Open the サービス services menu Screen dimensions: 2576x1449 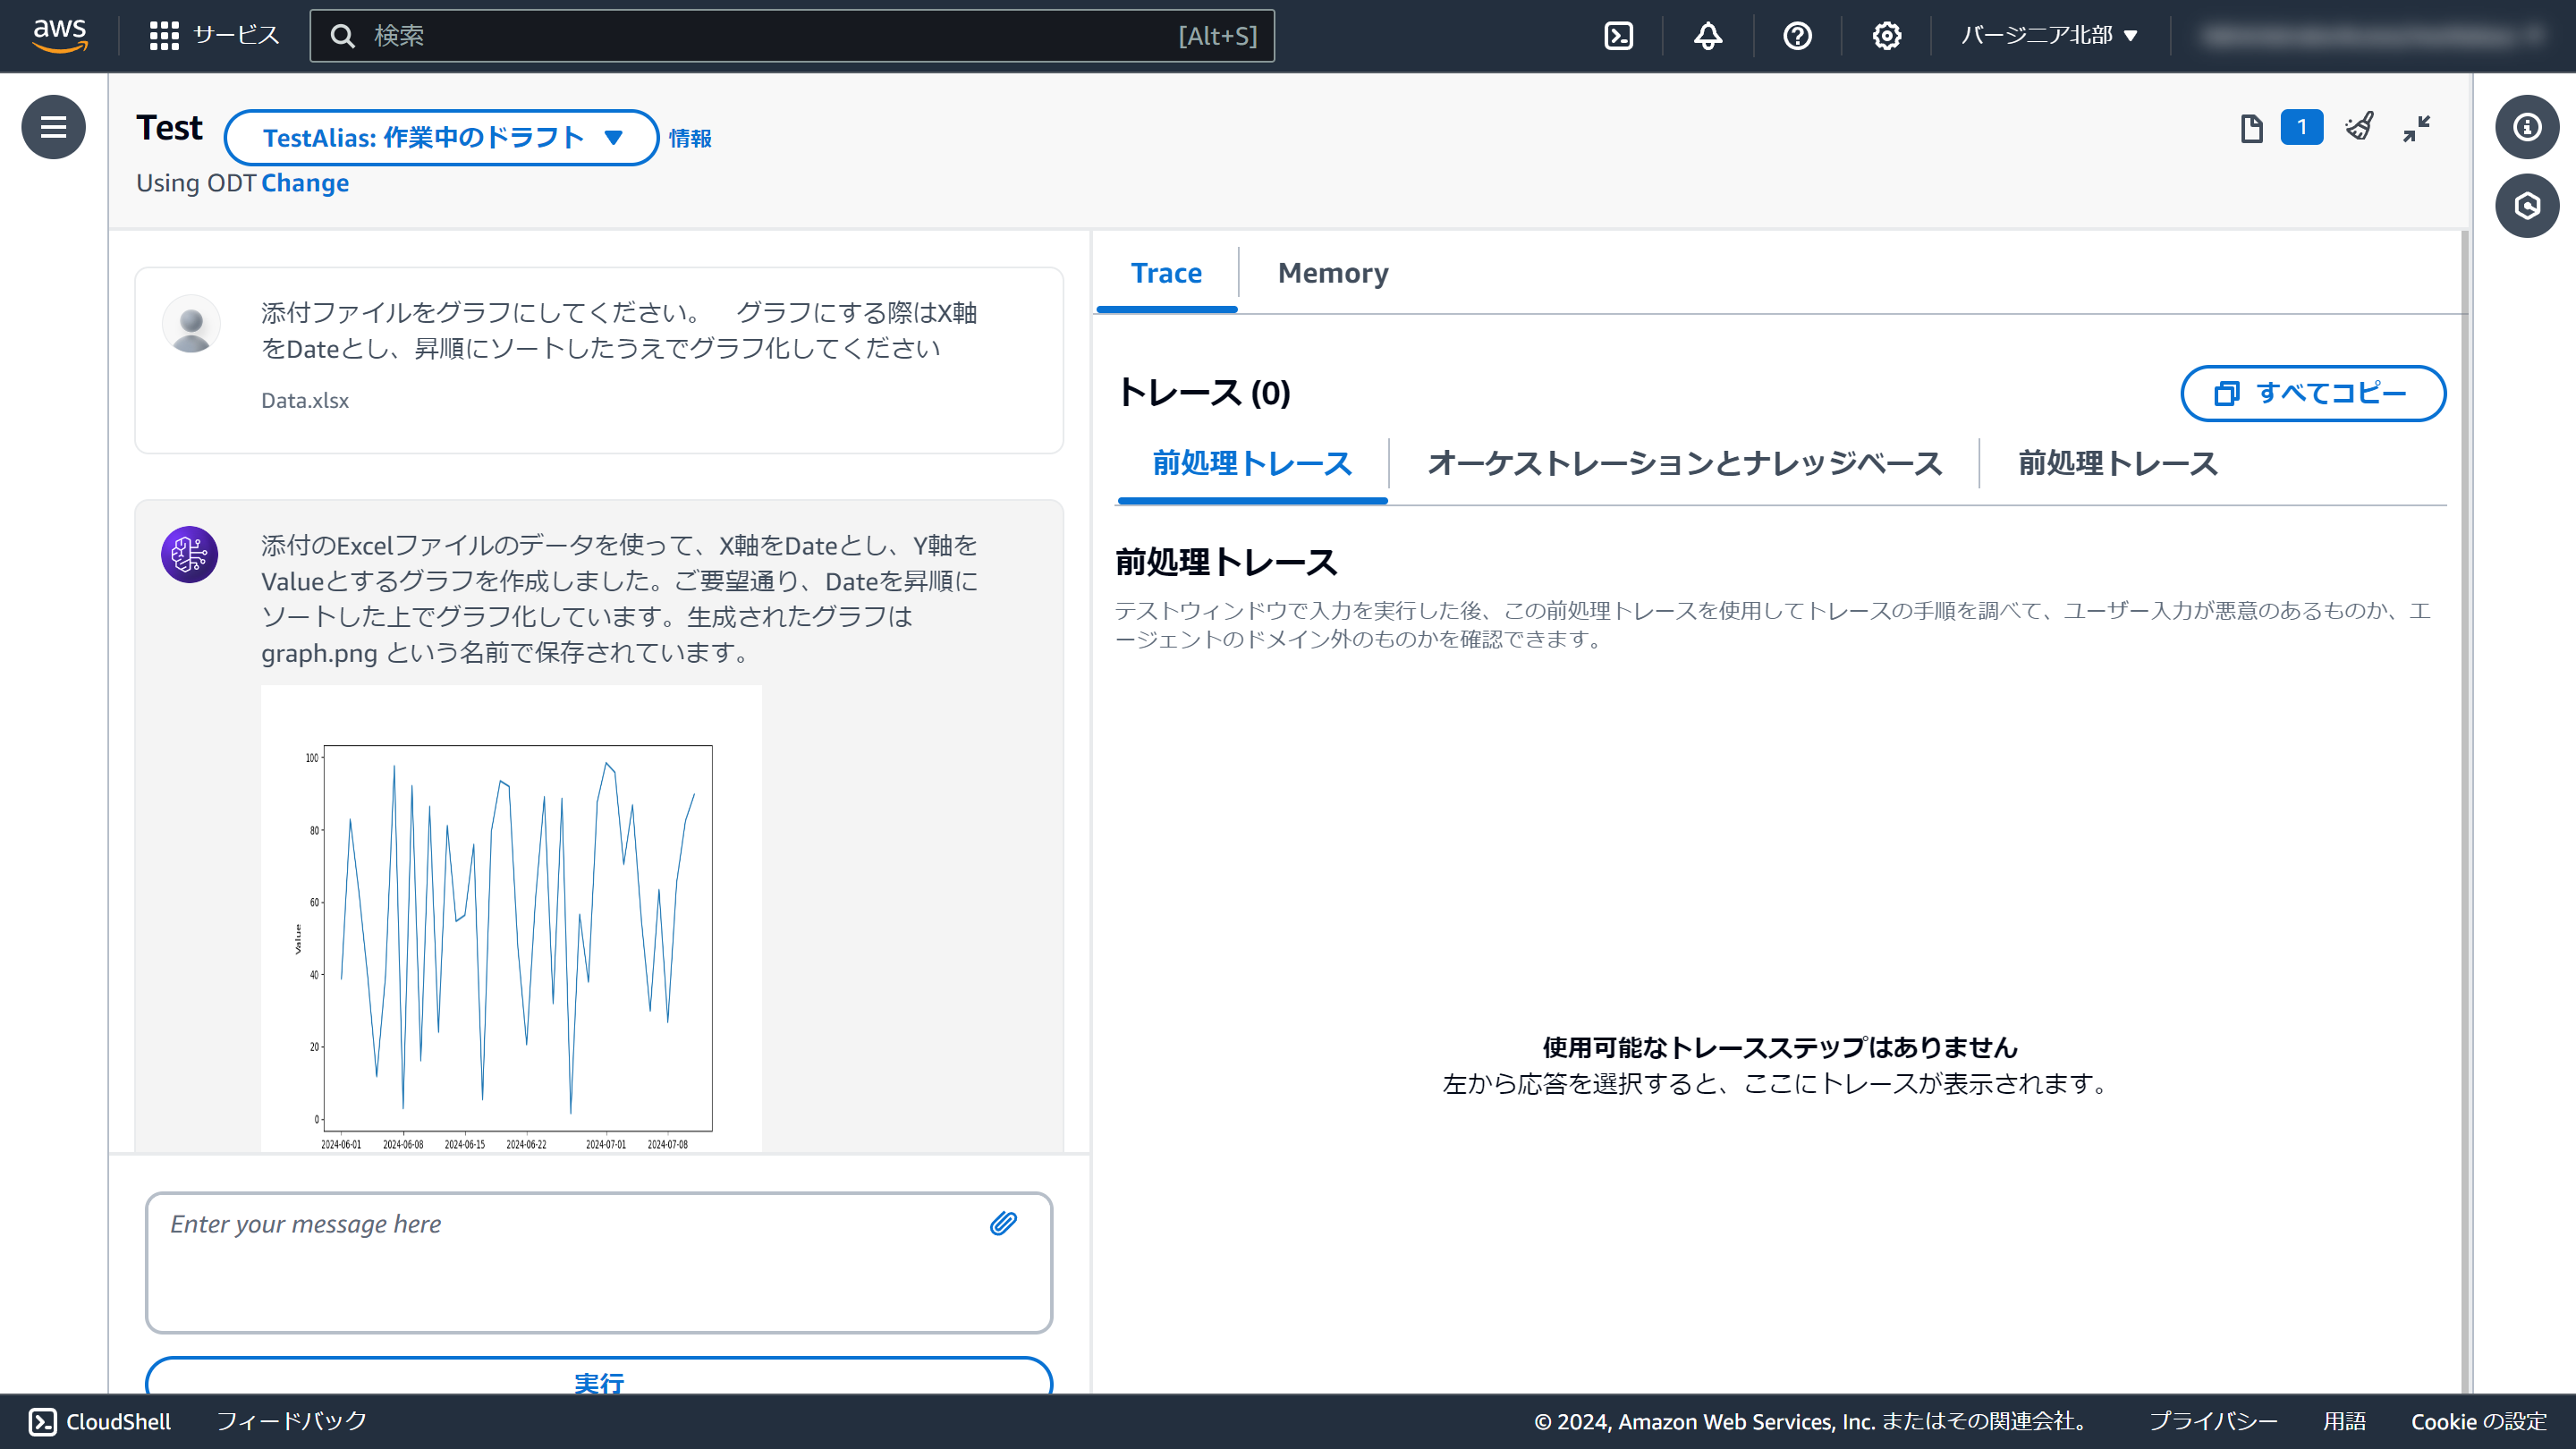(x=214, y=36)
